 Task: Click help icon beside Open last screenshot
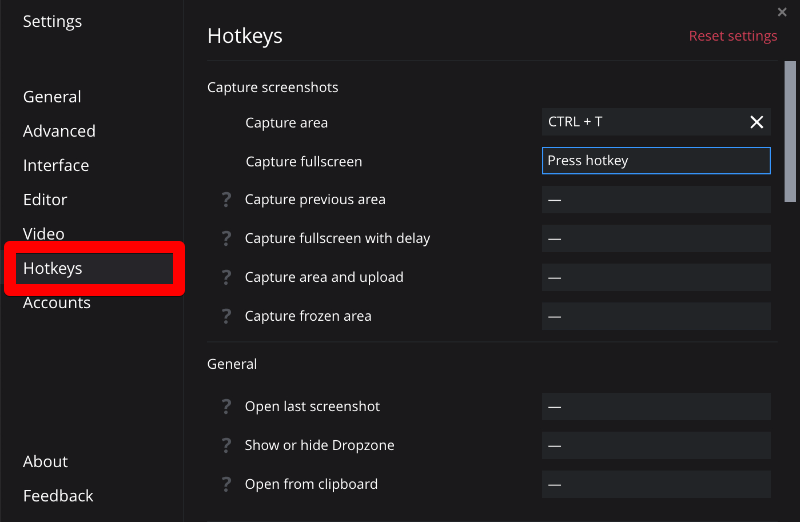tap(226, 407)
